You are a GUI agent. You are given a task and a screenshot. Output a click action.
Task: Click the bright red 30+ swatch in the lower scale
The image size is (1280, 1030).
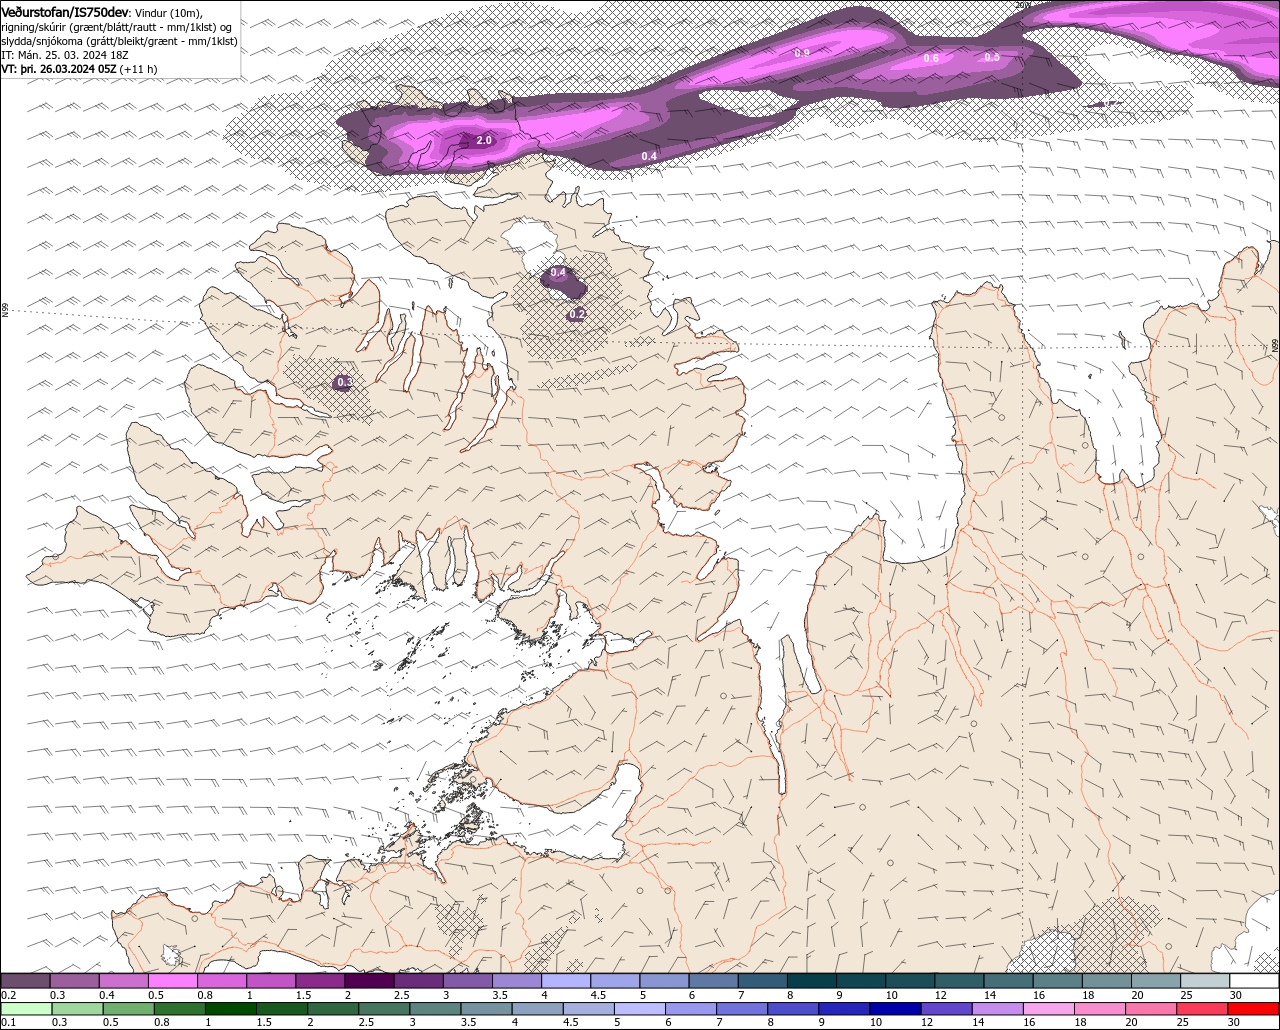pos(1255,1009)
